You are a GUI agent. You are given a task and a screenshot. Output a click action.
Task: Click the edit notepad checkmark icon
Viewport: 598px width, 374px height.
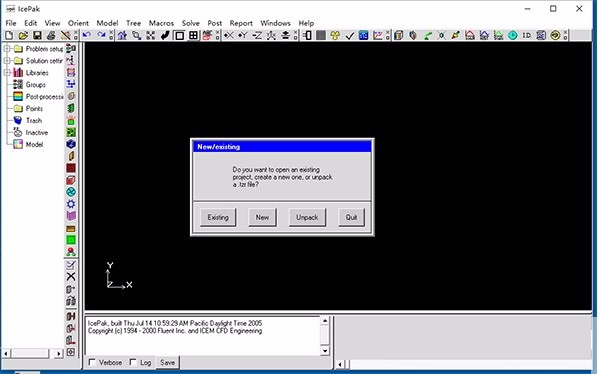click(x=71, y=265)
